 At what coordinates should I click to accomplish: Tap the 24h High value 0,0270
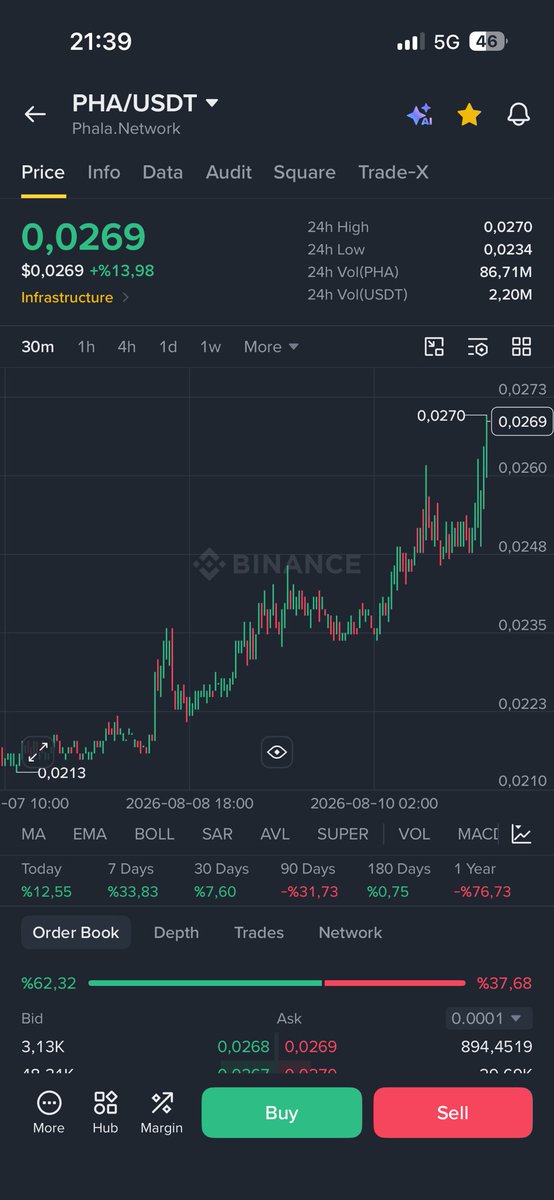pyautogui.click(x=508, y=227)
